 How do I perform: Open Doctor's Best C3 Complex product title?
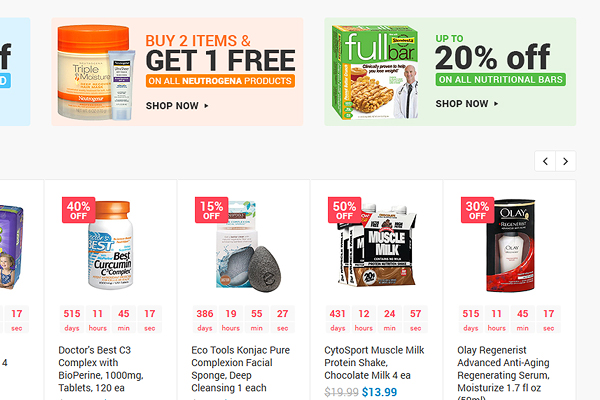101,369
